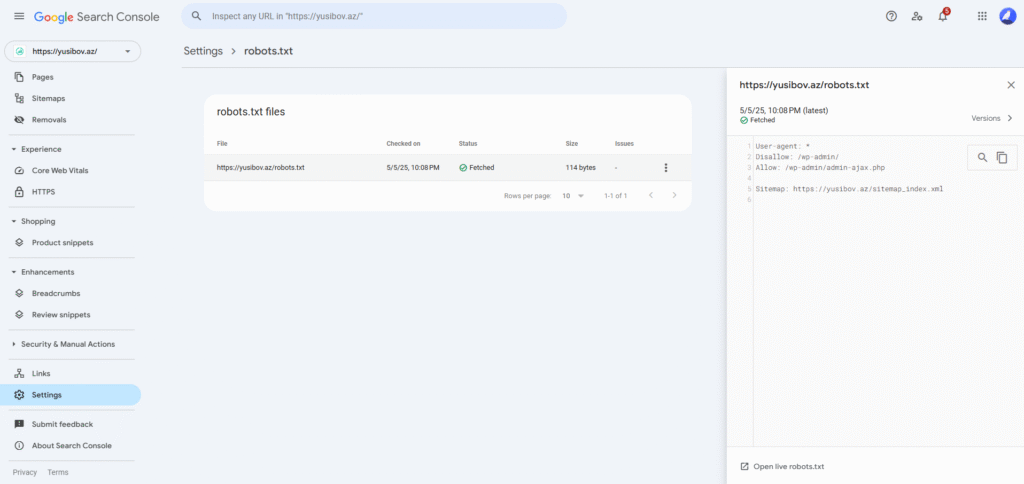Click the Pages icon in sidebar
This screenshot has height=484, width=1024.
(x=19, y=77)
